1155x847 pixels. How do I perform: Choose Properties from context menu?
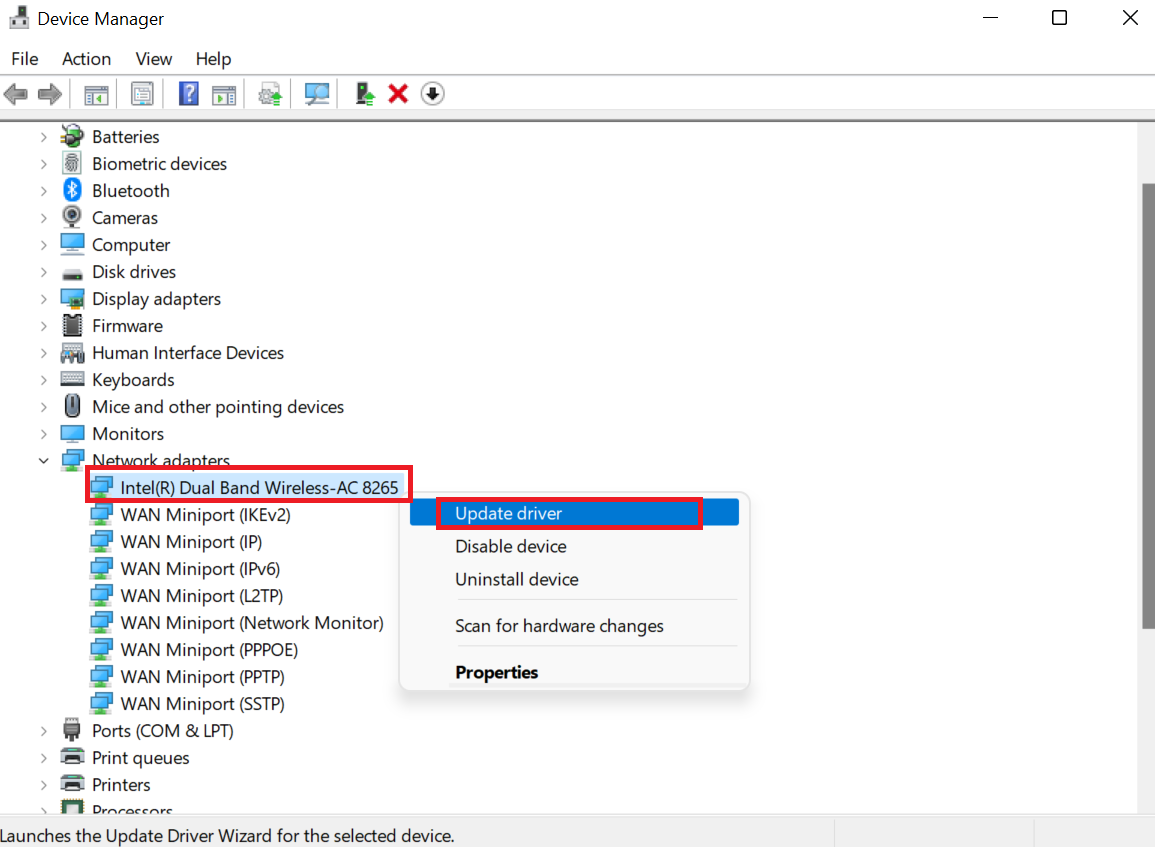574,672
